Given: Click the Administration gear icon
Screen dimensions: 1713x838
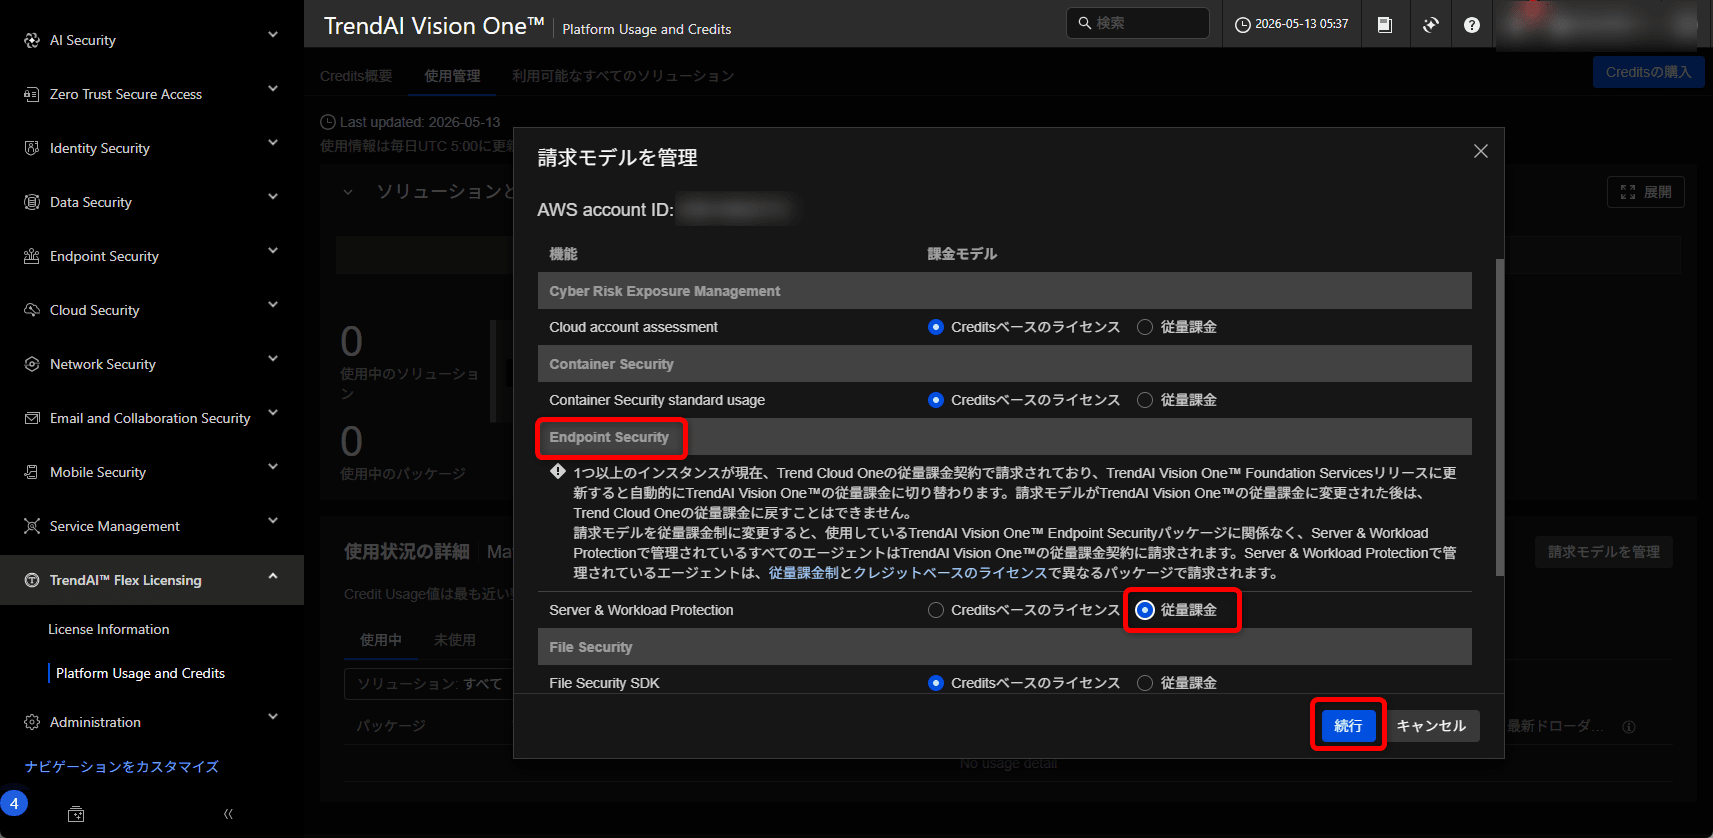Looking at the screenshot, I should pos(32,722).
